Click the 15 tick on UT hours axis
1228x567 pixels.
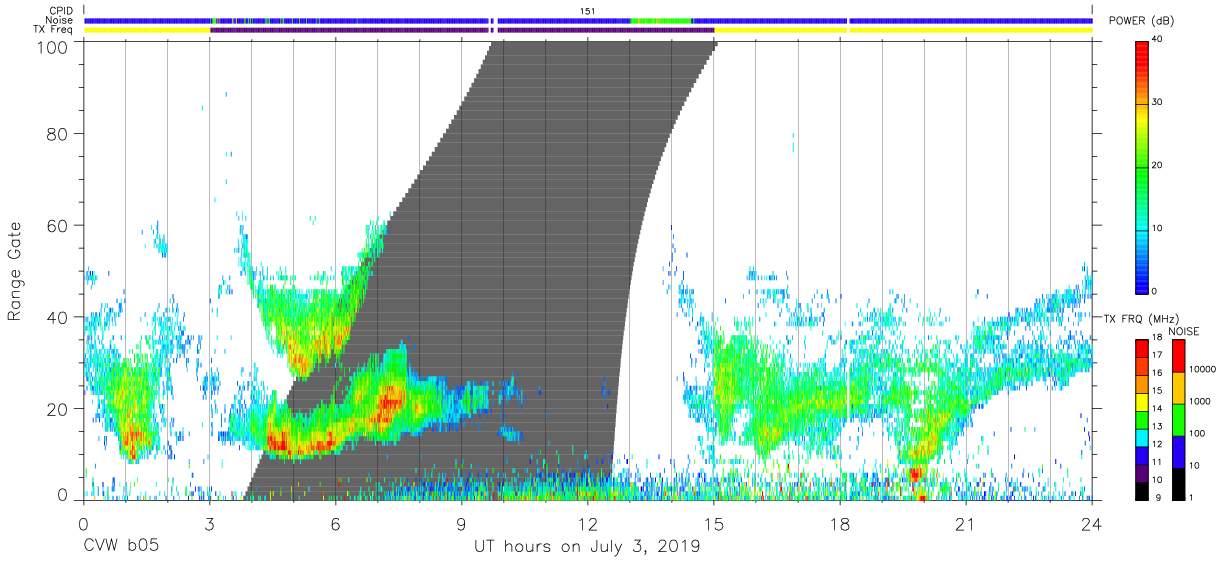(714, 524)
